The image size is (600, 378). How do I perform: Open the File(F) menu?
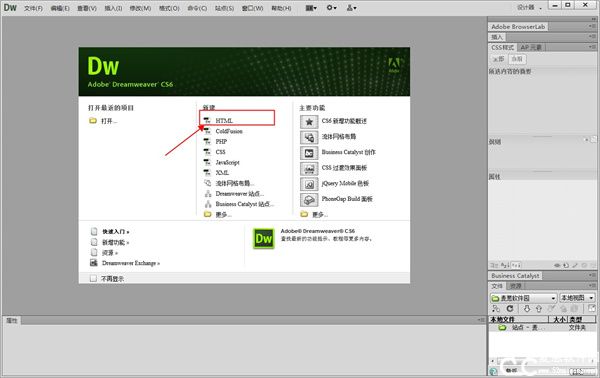(33, 8)
